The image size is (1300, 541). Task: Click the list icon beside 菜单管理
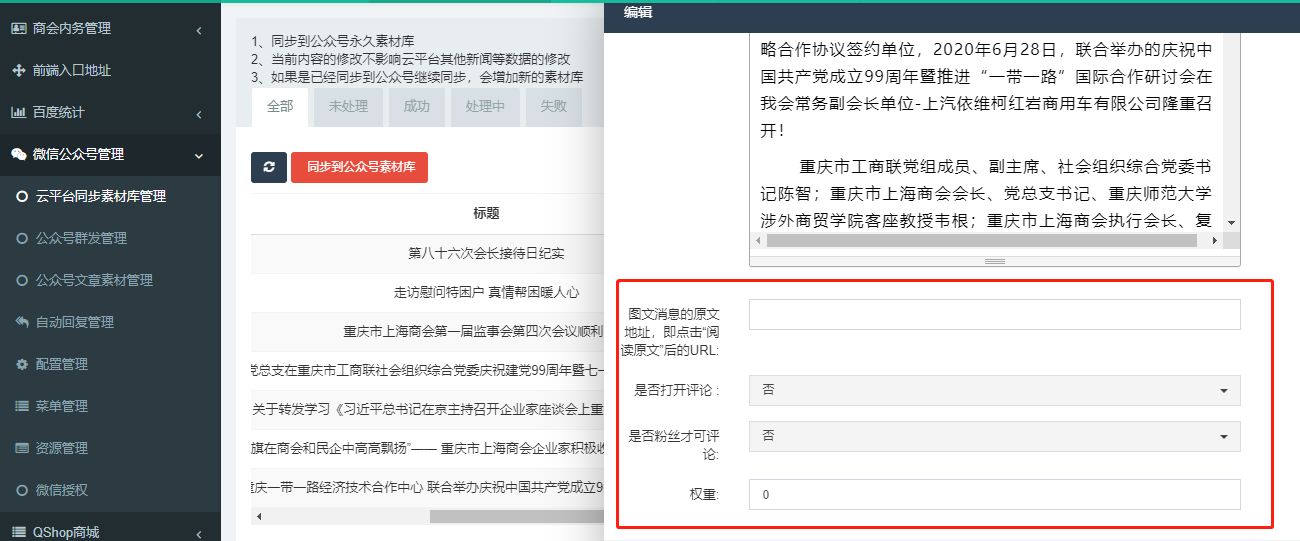coord(22,406)
